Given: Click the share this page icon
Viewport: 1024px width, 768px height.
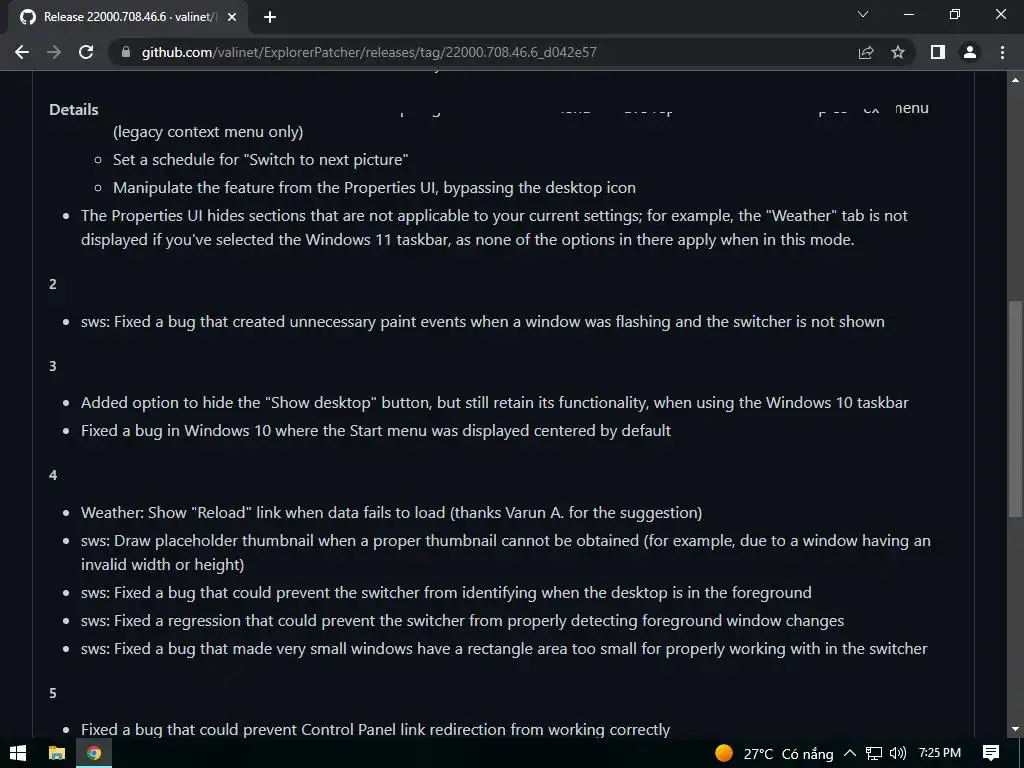Looking at the screenshot, I should point(866,52).
